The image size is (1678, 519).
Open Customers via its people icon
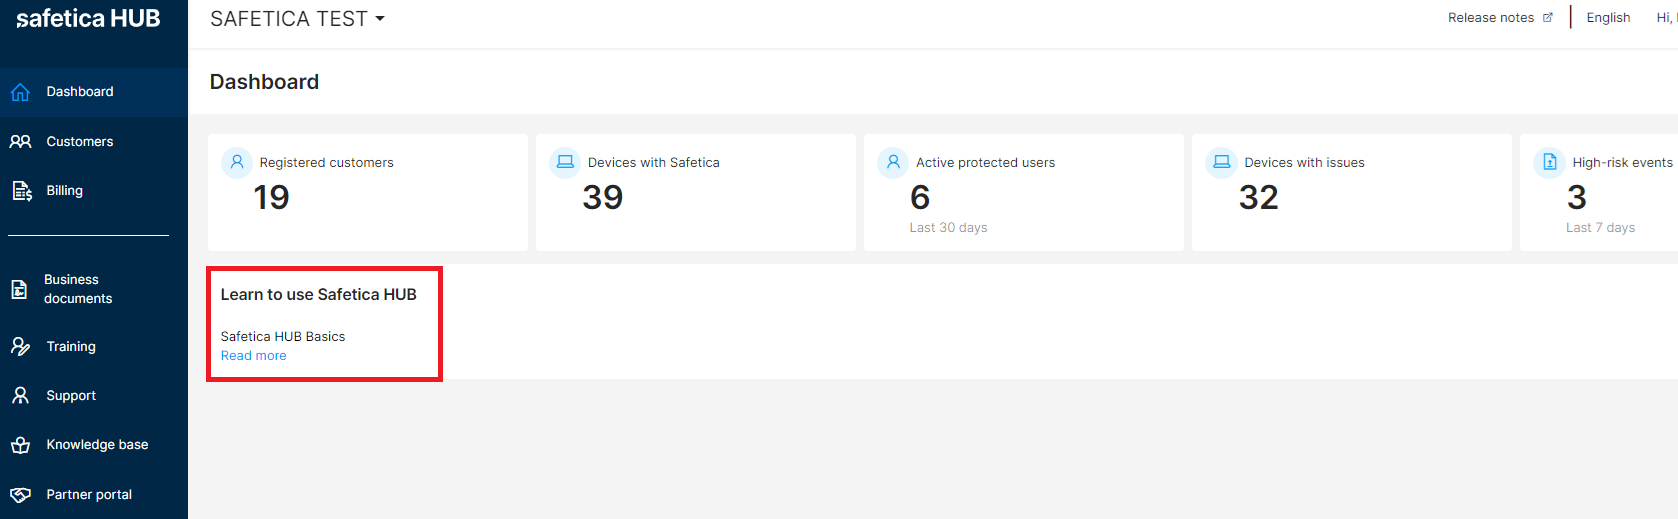click(x=20, y=141)
